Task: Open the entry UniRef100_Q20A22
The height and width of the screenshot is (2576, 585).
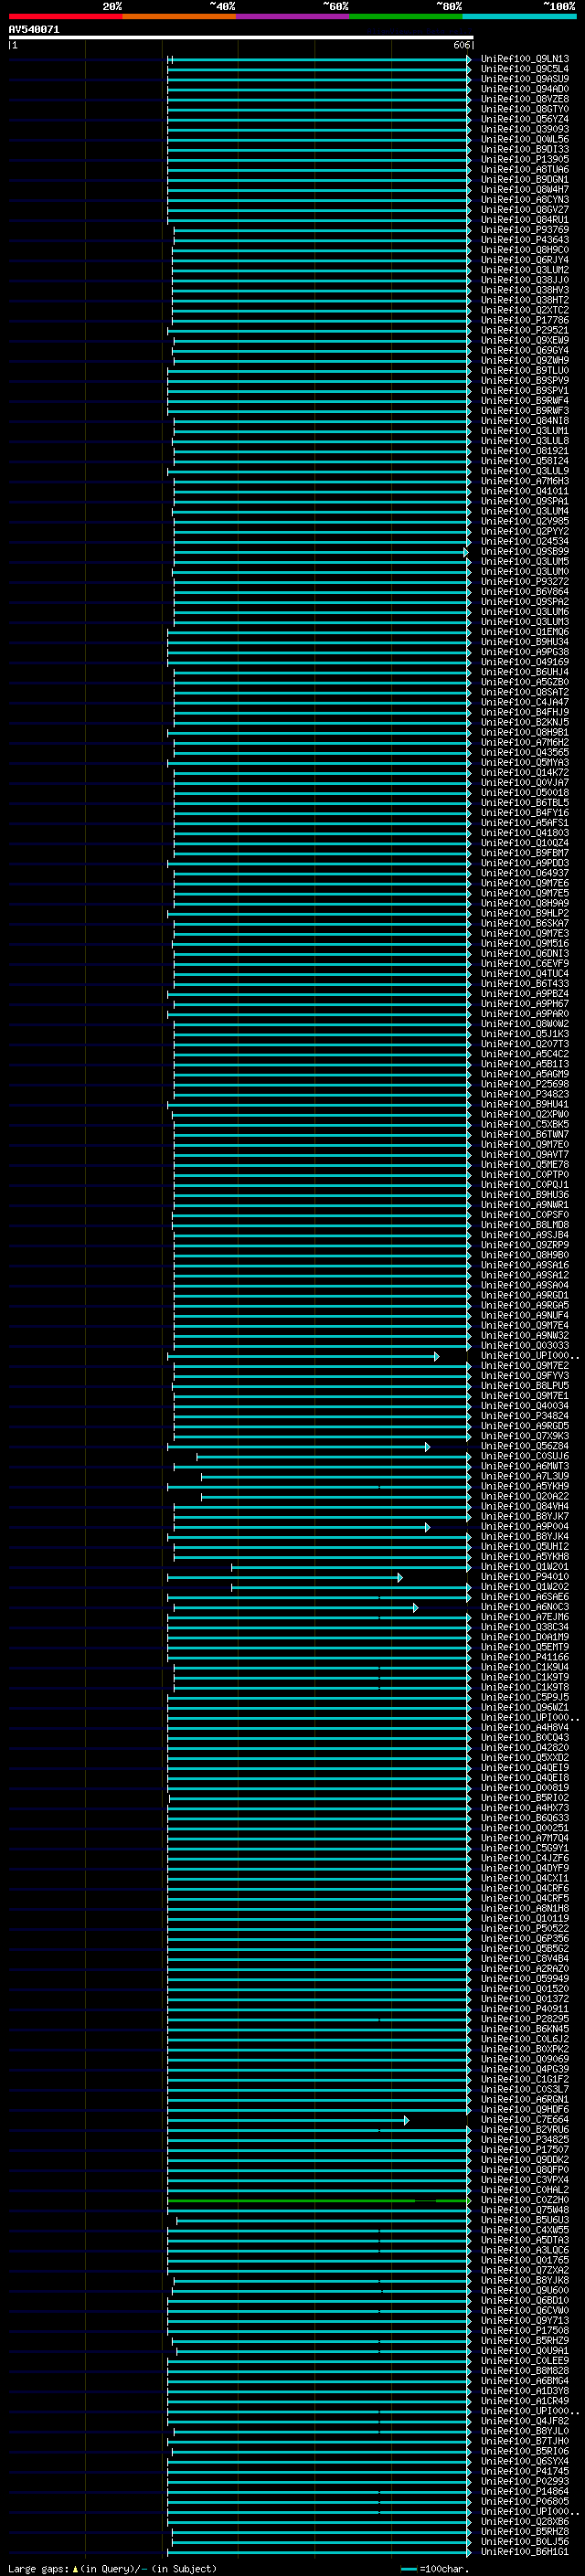Action: point(525,1496)
